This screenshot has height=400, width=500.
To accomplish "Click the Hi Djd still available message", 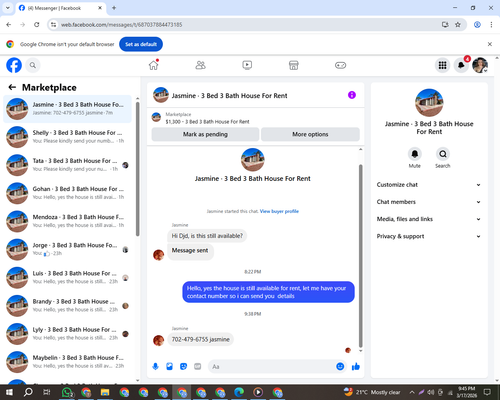I will click(207, 236).
